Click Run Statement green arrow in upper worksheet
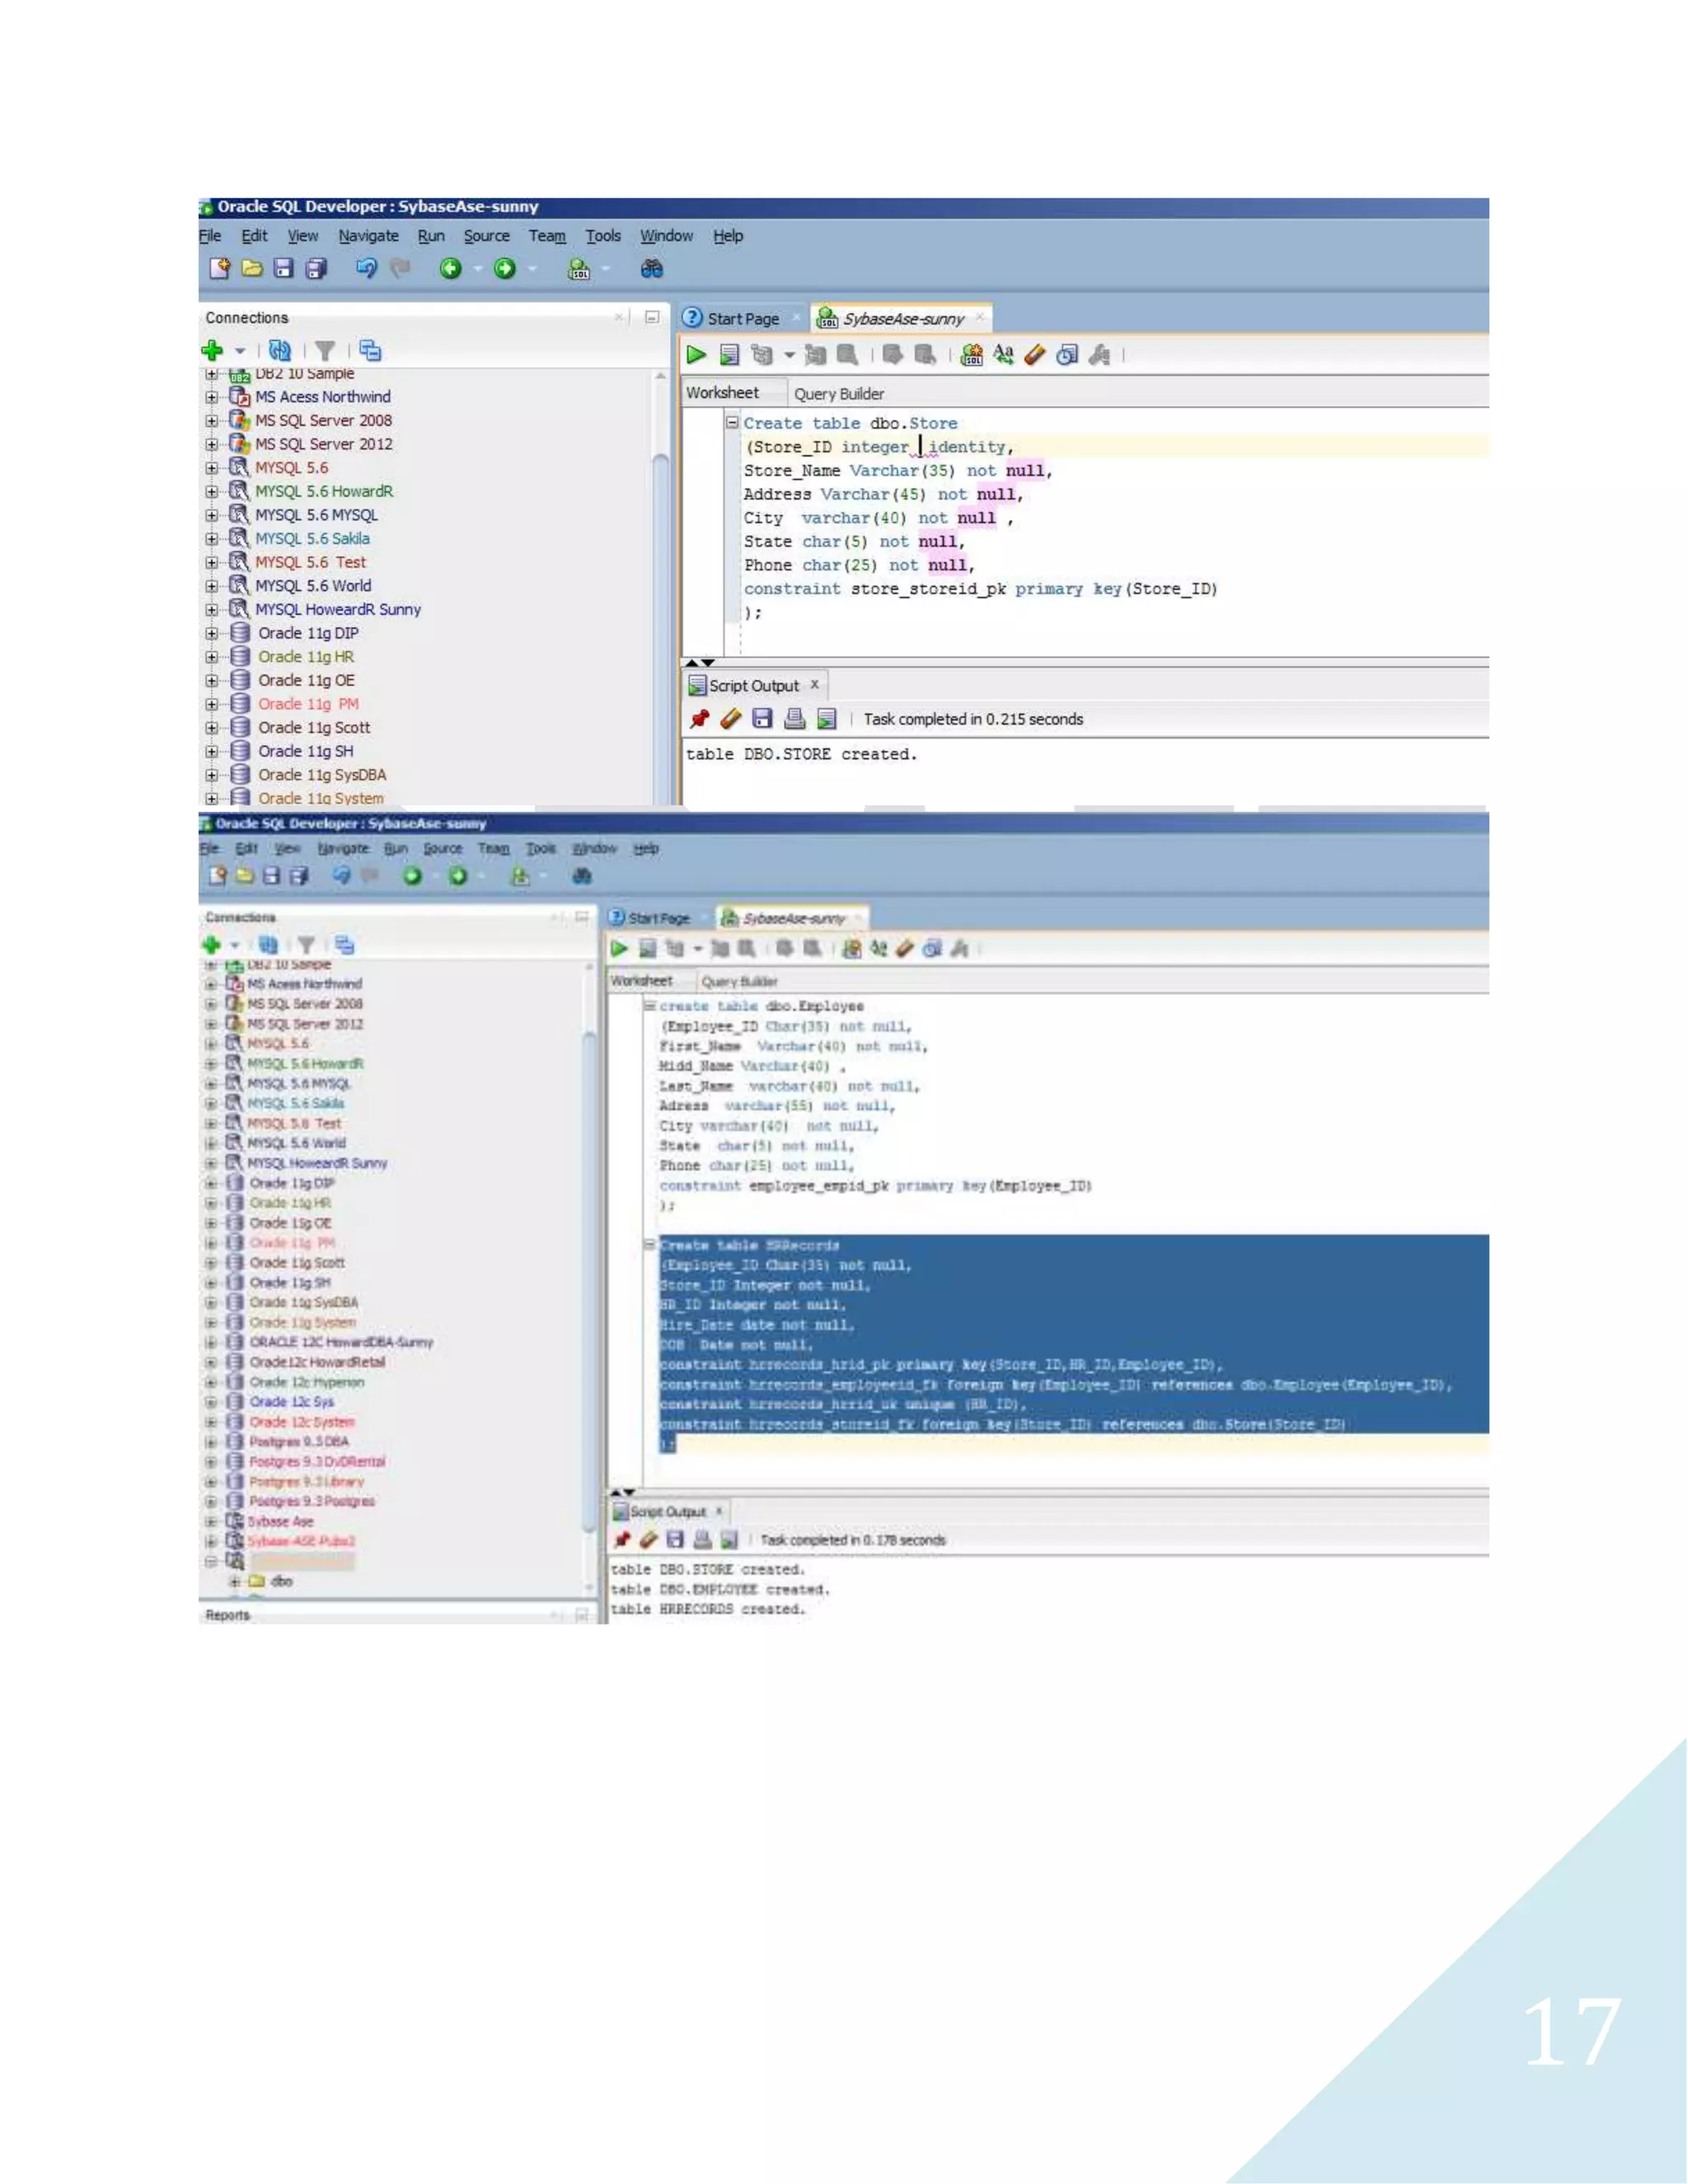 click(x=696, y=354)
